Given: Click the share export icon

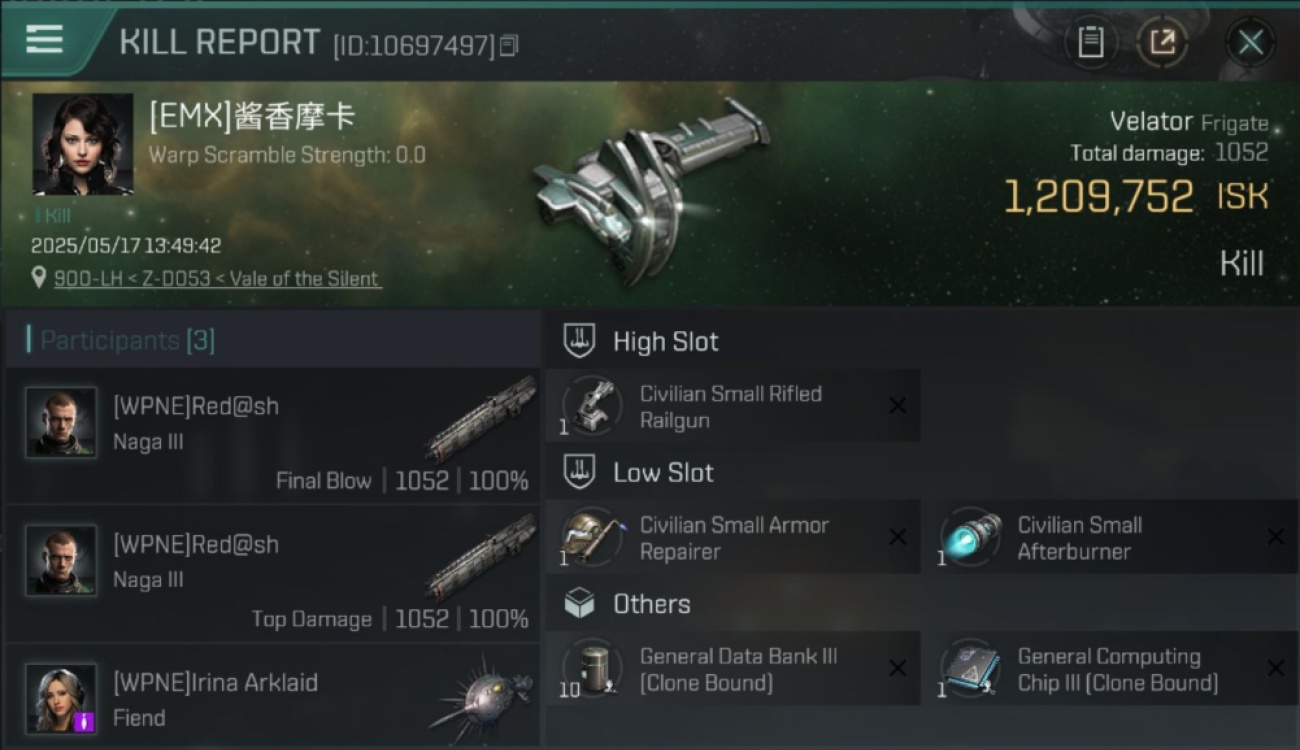Looking at the screenshot, I should coord(1162,42).
